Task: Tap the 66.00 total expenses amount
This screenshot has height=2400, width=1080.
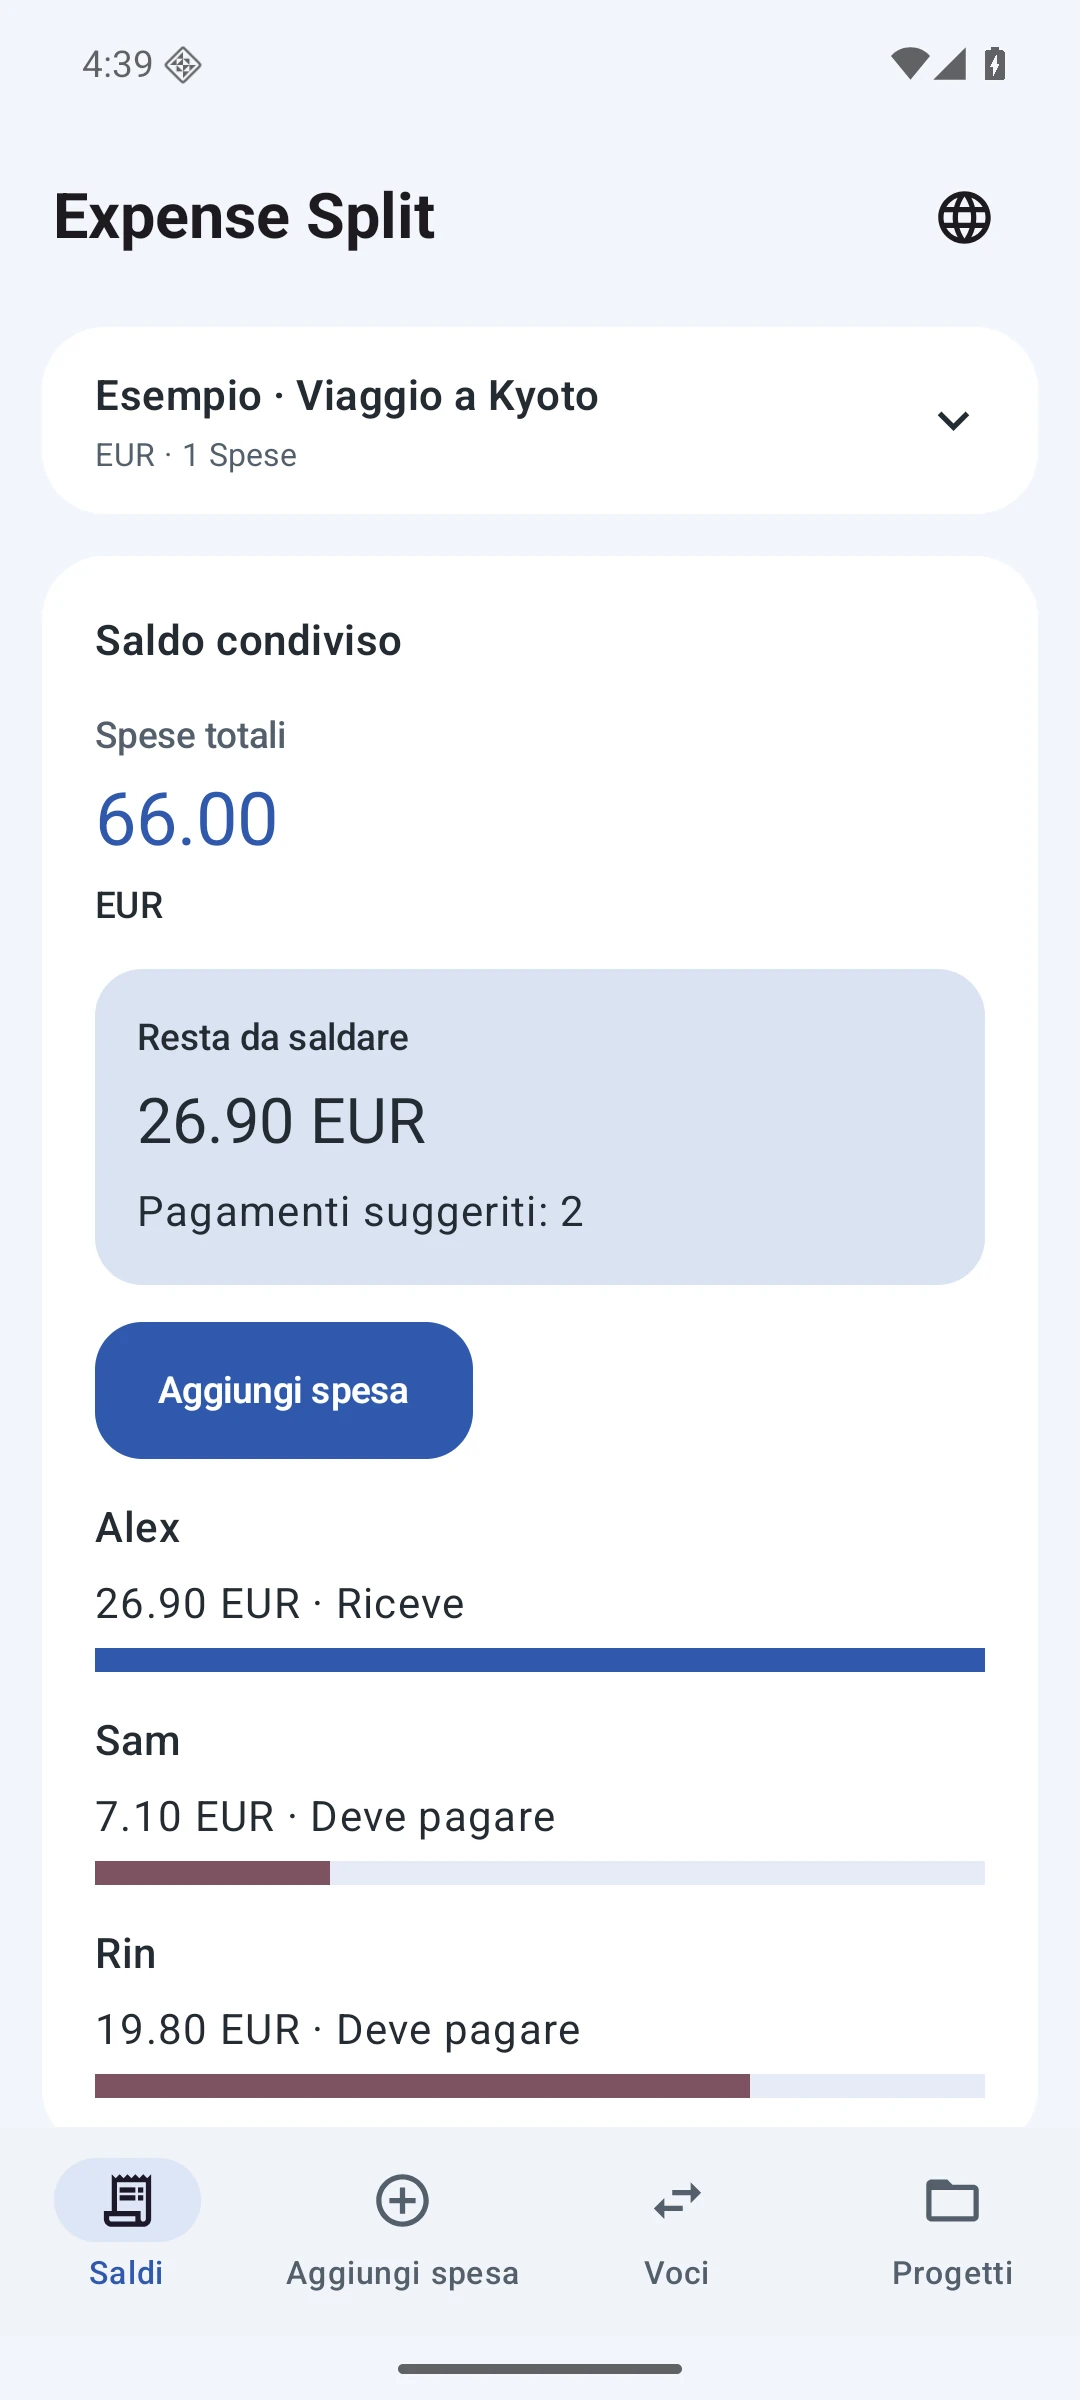Action: pos(186,819)
